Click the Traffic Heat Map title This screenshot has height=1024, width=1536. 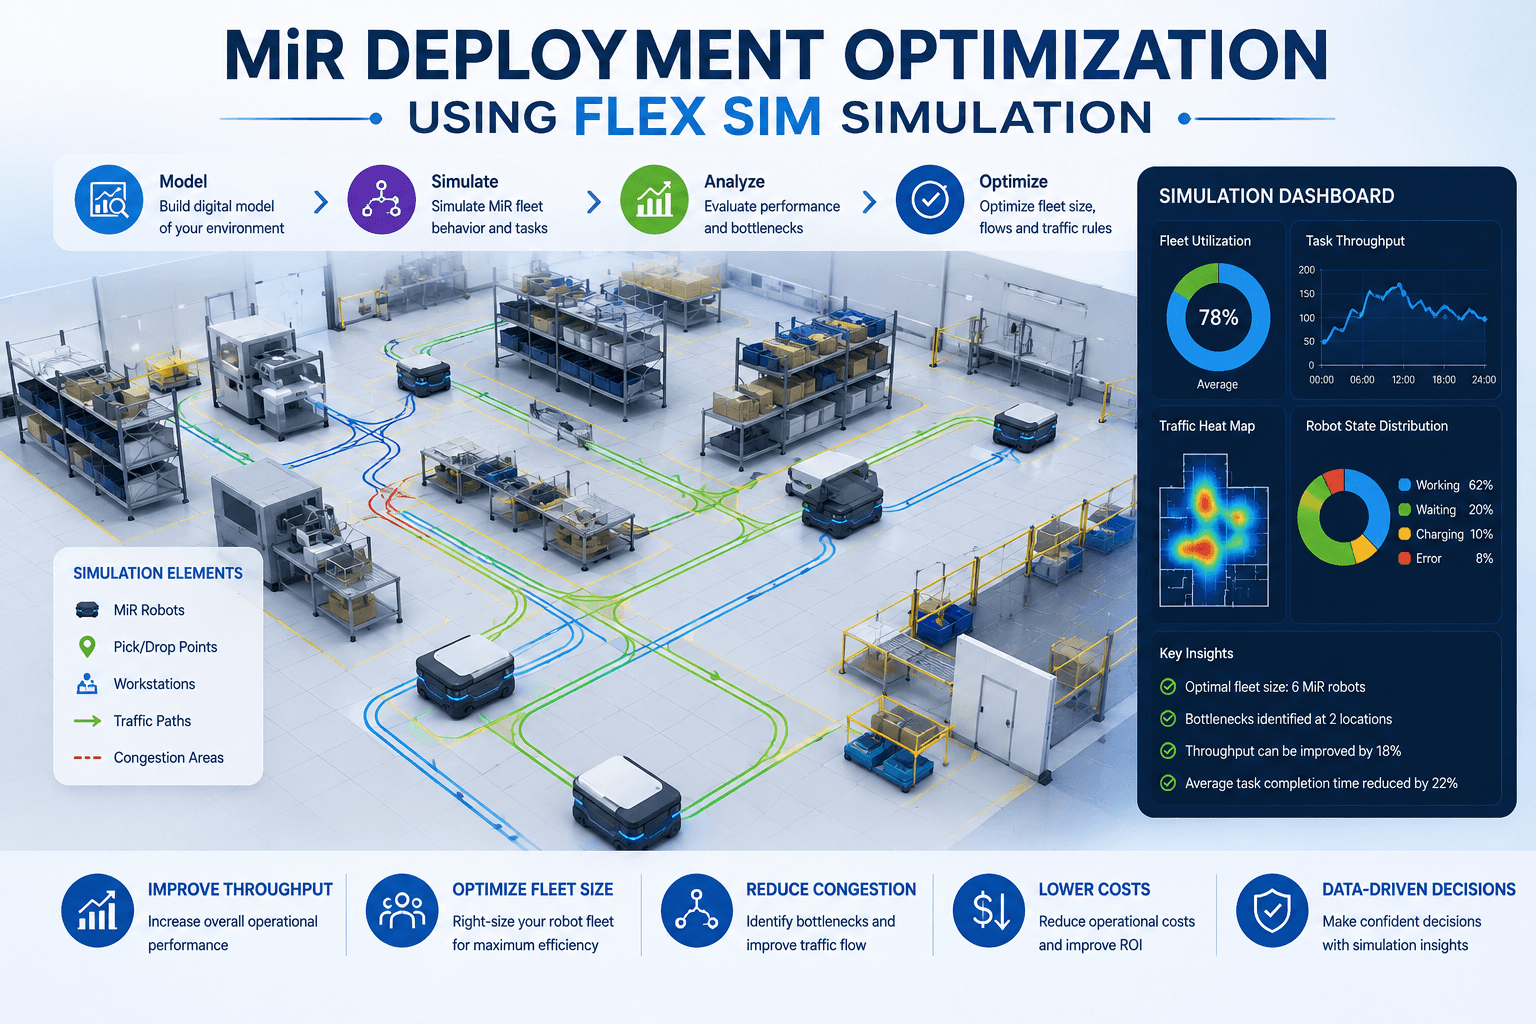pos(1207,426)
